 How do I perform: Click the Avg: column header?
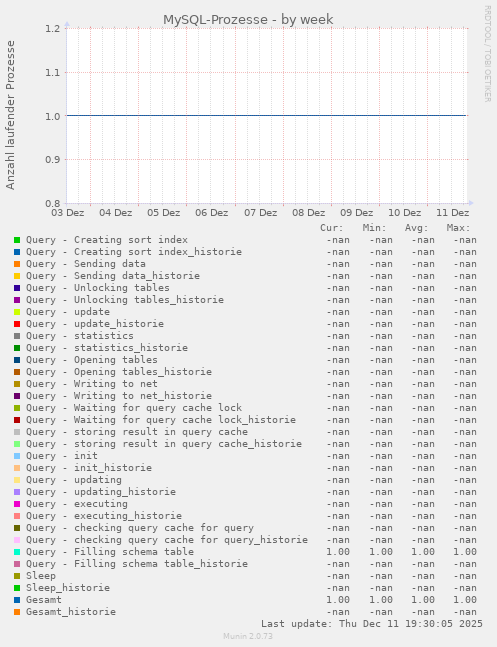point(417,228)
